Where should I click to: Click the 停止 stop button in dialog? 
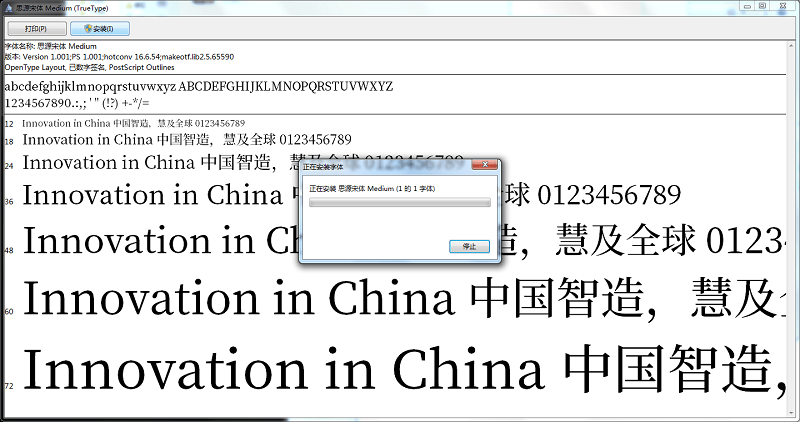pyautogui.click(x=469, y=246)
